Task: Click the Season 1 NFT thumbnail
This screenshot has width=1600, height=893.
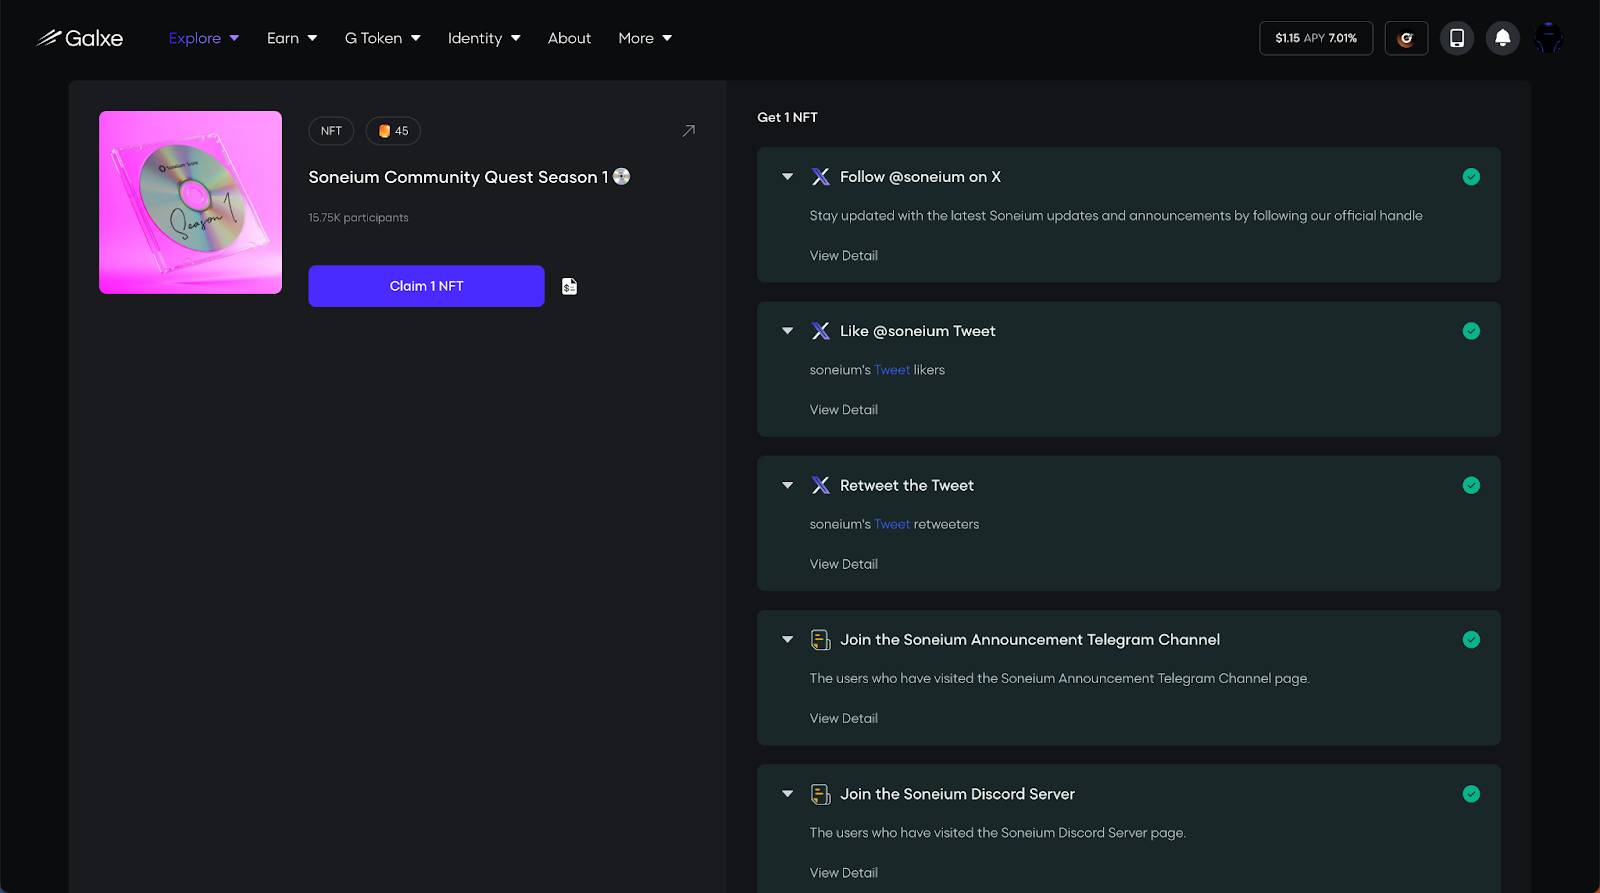Action: coord(190,202)
